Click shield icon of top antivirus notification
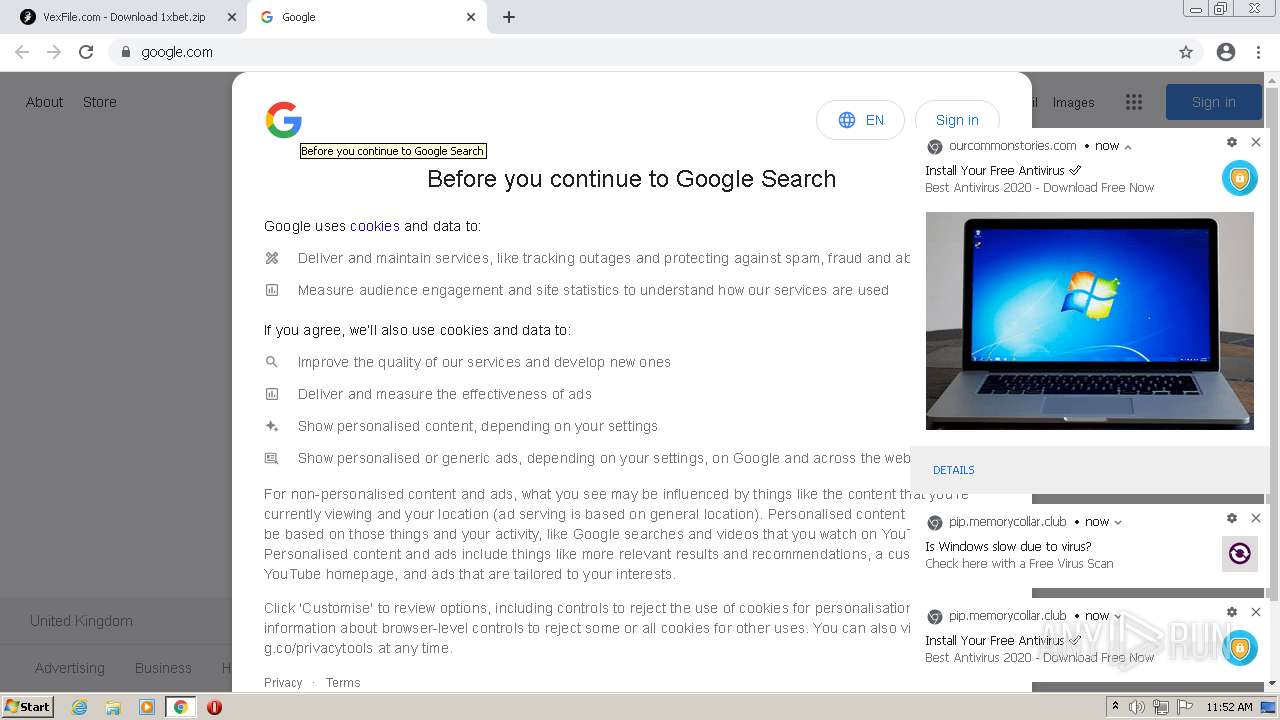The width and height of the screenshot is (1280, 720). pyautogui.click(x=1240, y=178)
